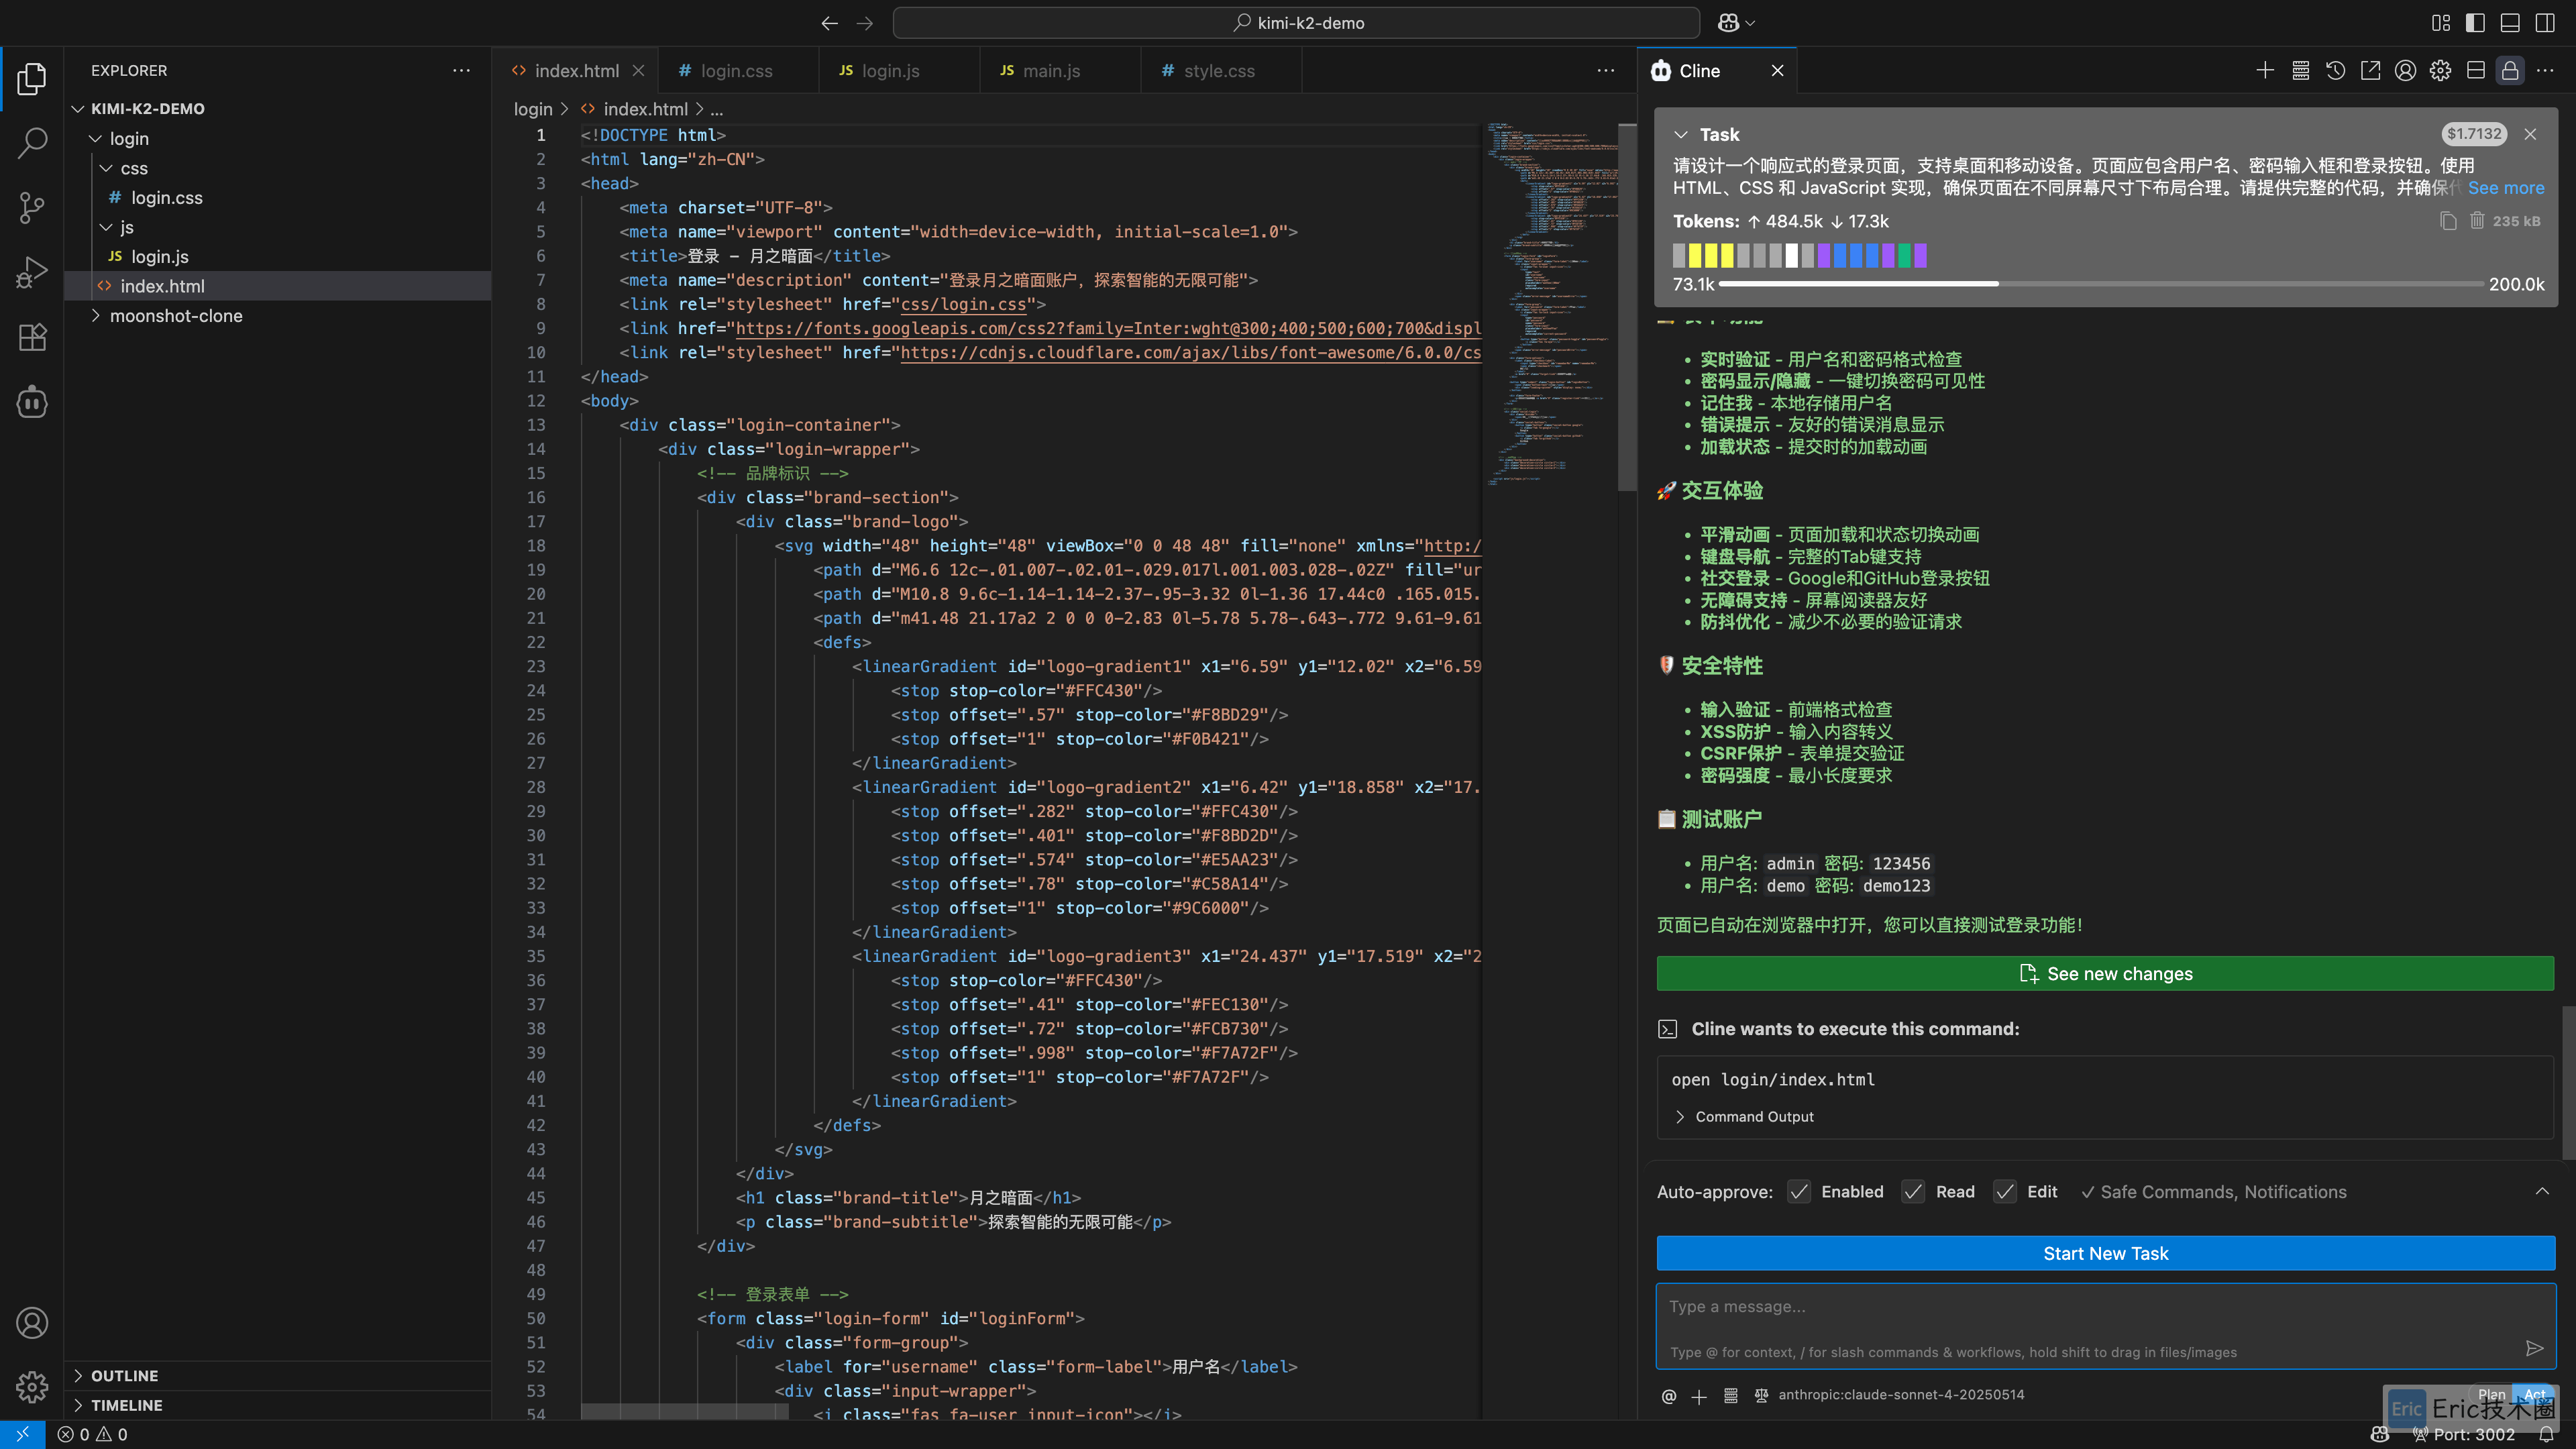This screenshot has width=2576, height=1449.
Task: Expand the OUTLINE section
Action: coord(78,1375)
